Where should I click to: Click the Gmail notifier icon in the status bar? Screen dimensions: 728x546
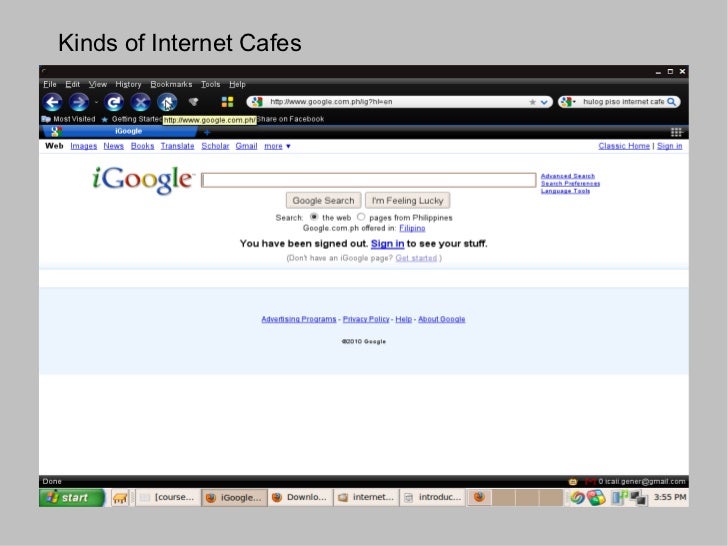[x=590, y=481]
